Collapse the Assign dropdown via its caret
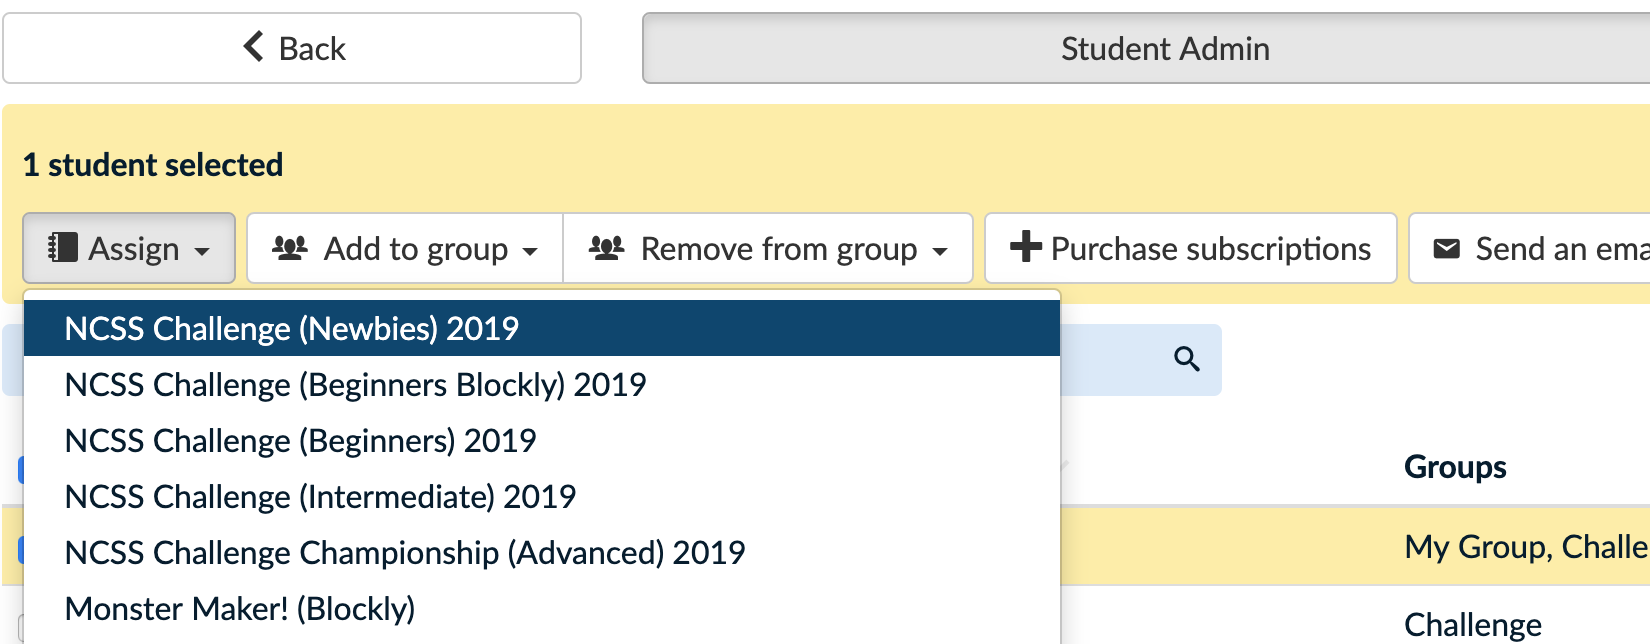The width and height of the screenshot is (1650, 644). pyautogui.click(x=202, y=251)
